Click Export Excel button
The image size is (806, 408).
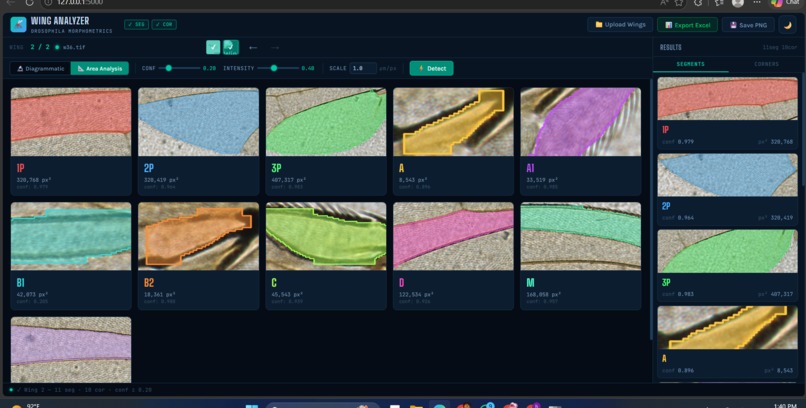pos(687,25)
